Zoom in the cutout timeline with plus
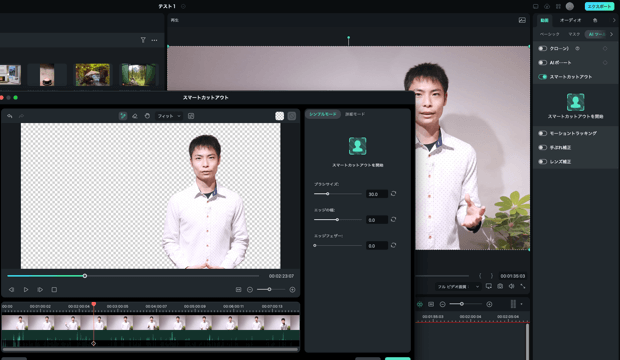This screenshot has width=620, height=360. (x=293, y=290)
